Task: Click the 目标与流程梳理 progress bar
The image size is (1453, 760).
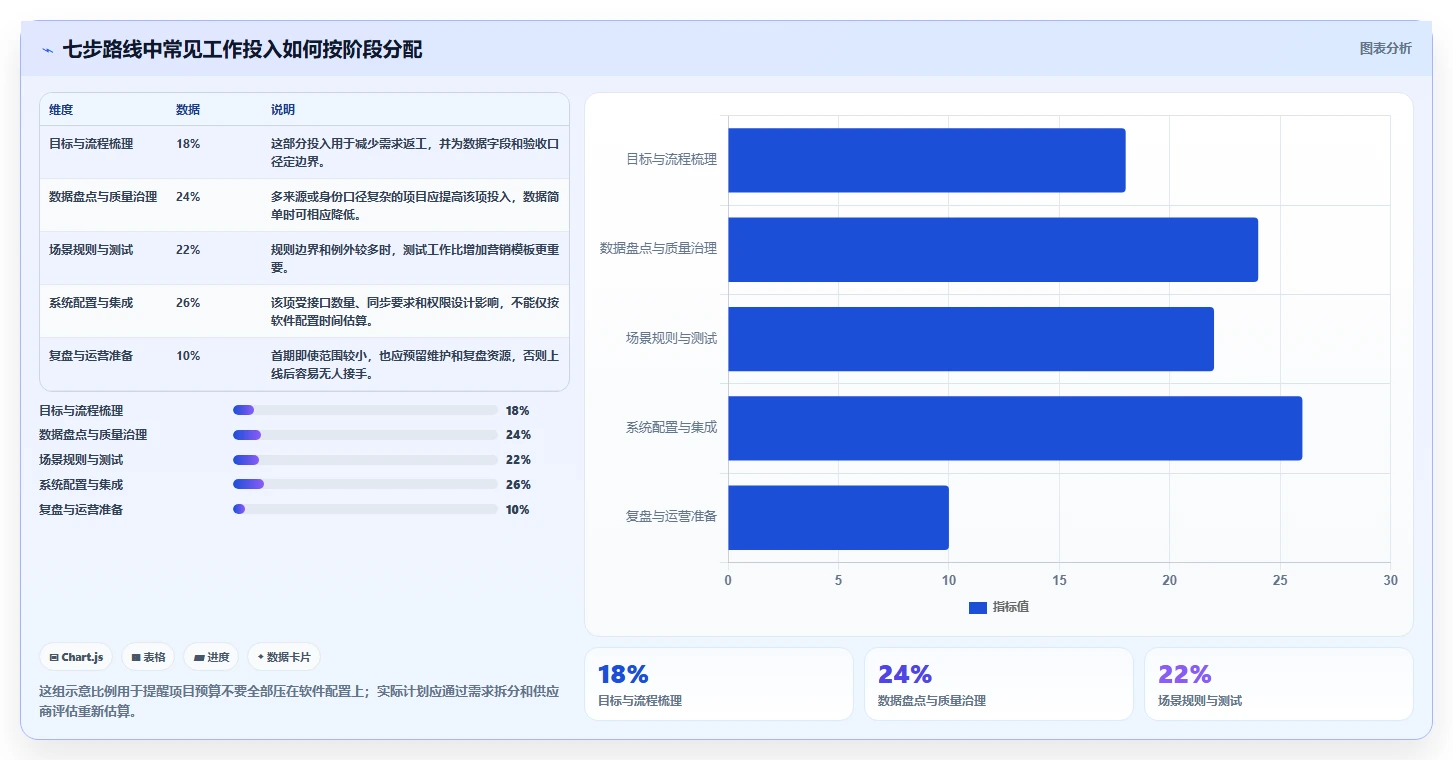Action: click(x=365, y=410)
